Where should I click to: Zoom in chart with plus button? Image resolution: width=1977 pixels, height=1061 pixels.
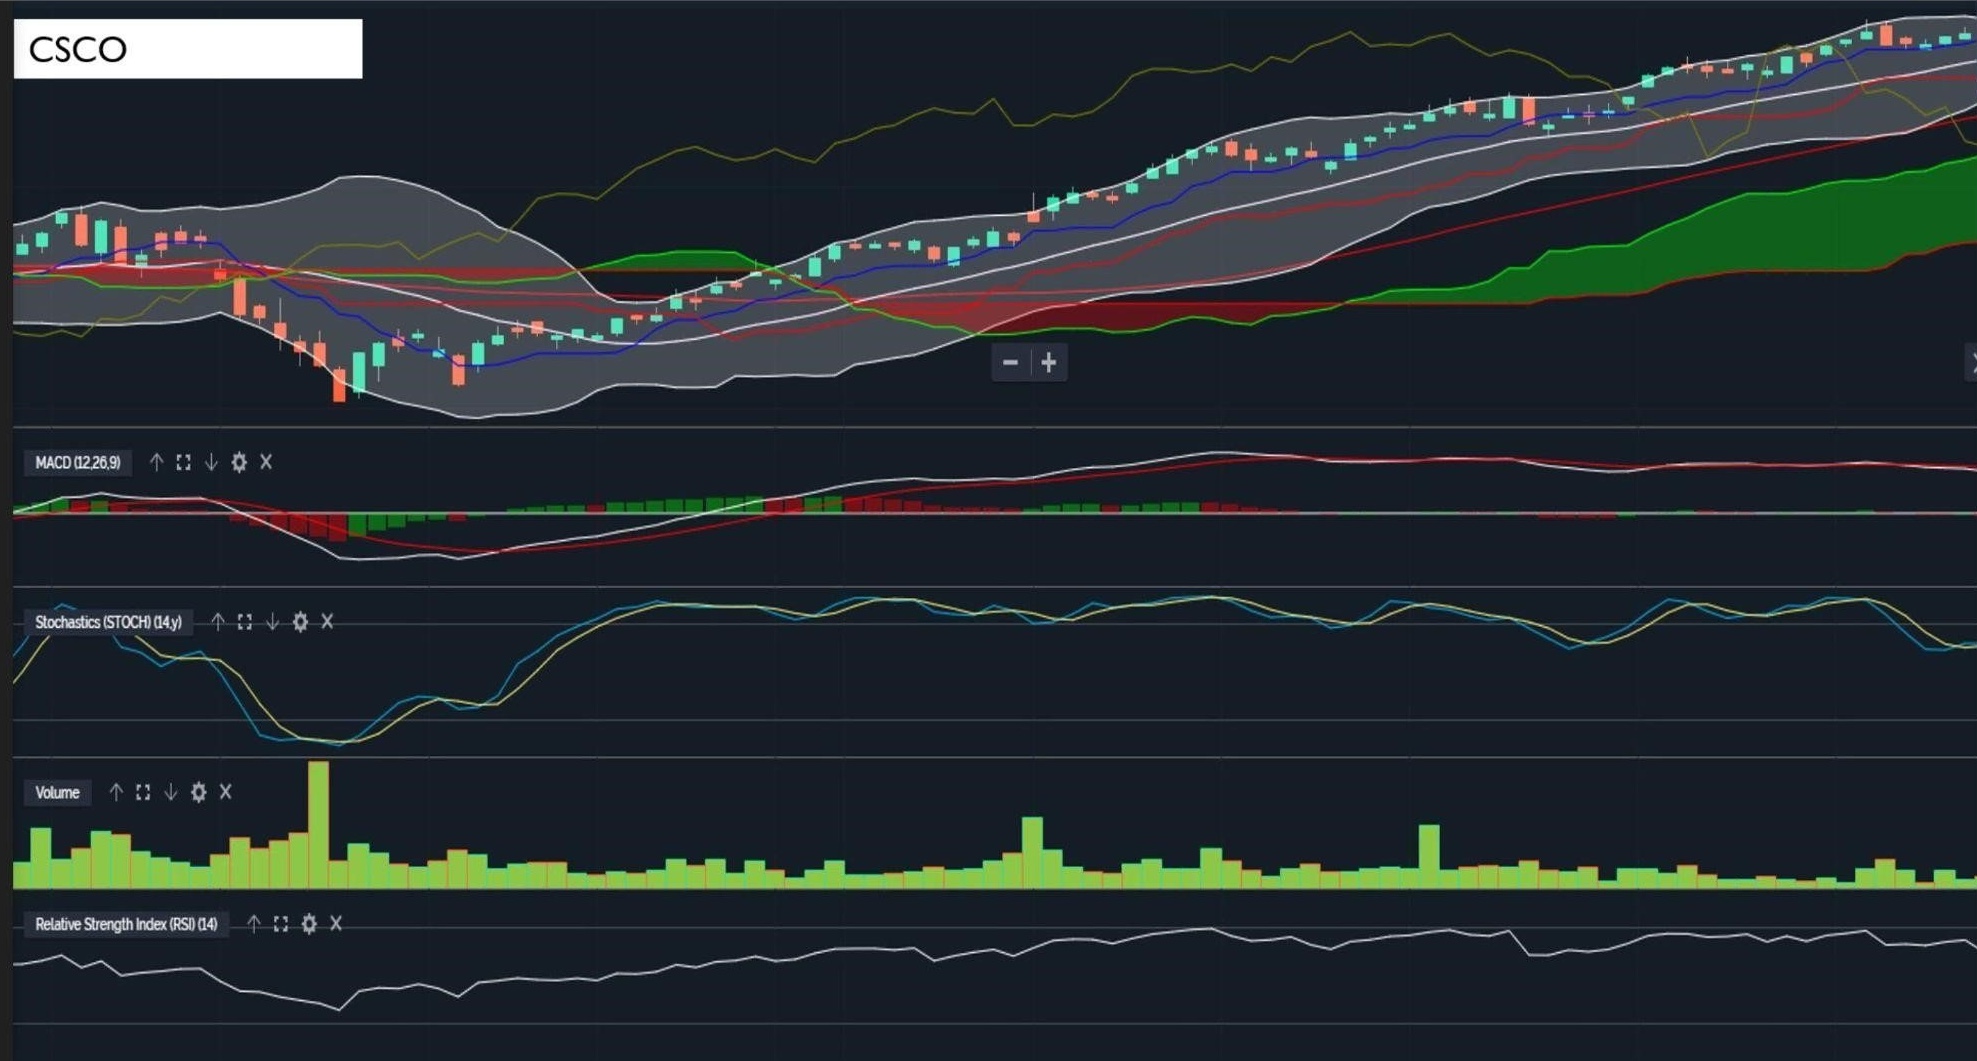click(1049, 362)
